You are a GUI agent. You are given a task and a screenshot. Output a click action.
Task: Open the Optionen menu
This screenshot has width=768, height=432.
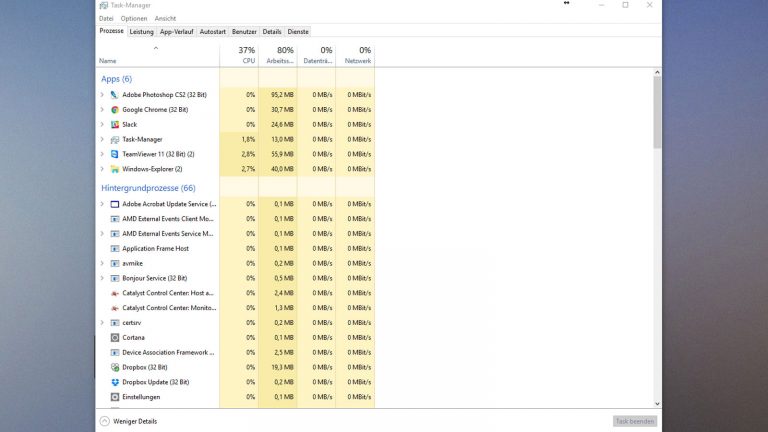(134, 18)
